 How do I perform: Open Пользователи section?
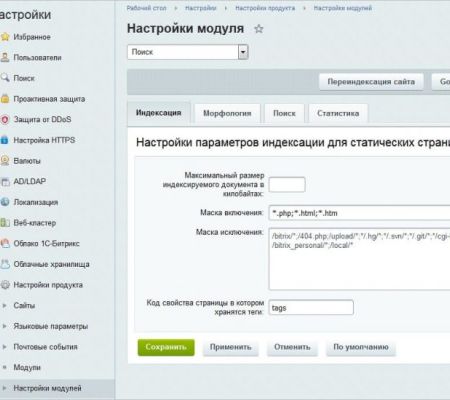pyautogui.click(x=37, y=58)
